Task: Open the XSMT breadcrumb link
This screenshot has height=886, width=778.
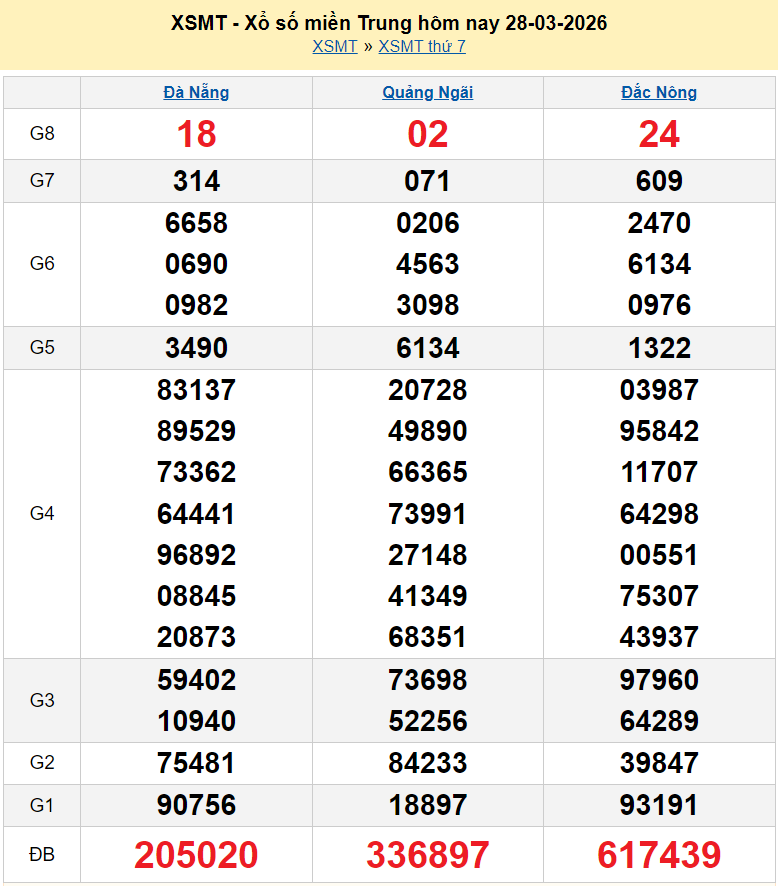Action: 334,46
